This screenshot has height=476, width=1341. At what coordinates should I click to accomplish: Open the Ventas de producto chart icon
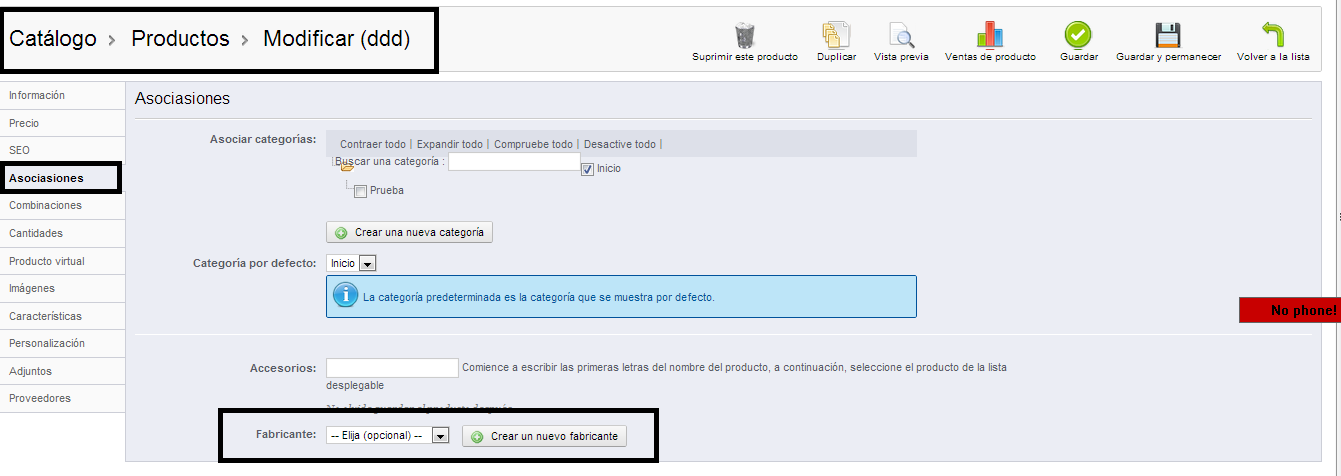pyautogui.click(x=990, y=35)
